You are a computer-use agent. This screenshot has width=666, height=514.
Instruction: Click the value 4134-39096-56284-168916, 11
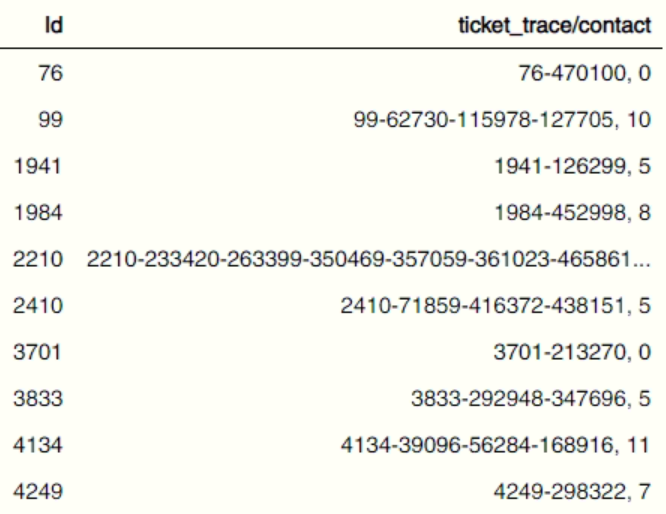pyautogui.click(x=496, y=445)
